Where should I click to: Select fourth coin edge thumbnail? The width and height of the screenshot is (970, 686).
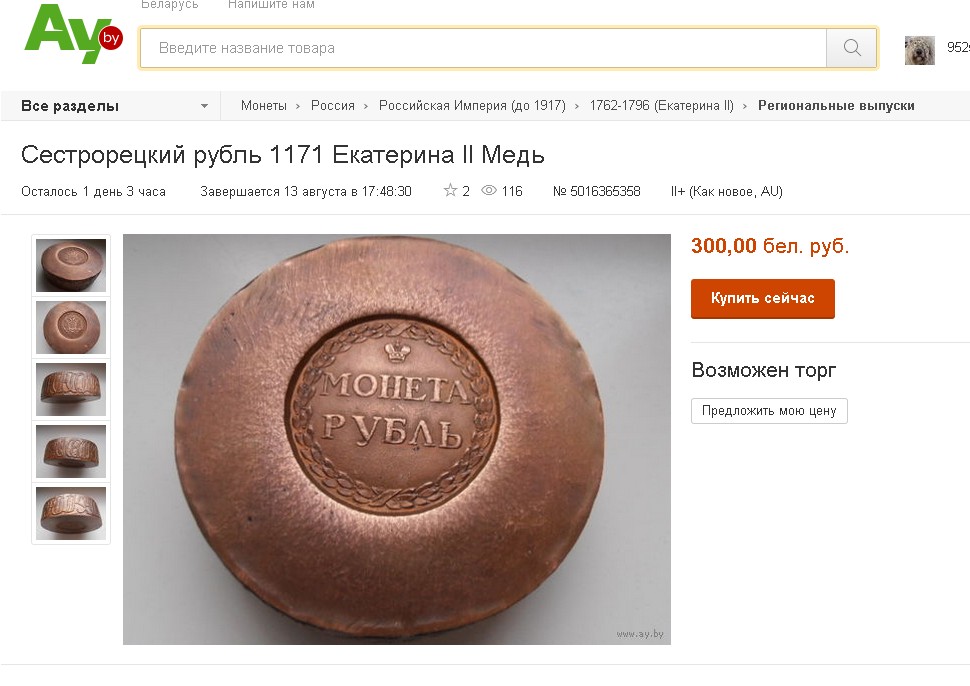71,451
